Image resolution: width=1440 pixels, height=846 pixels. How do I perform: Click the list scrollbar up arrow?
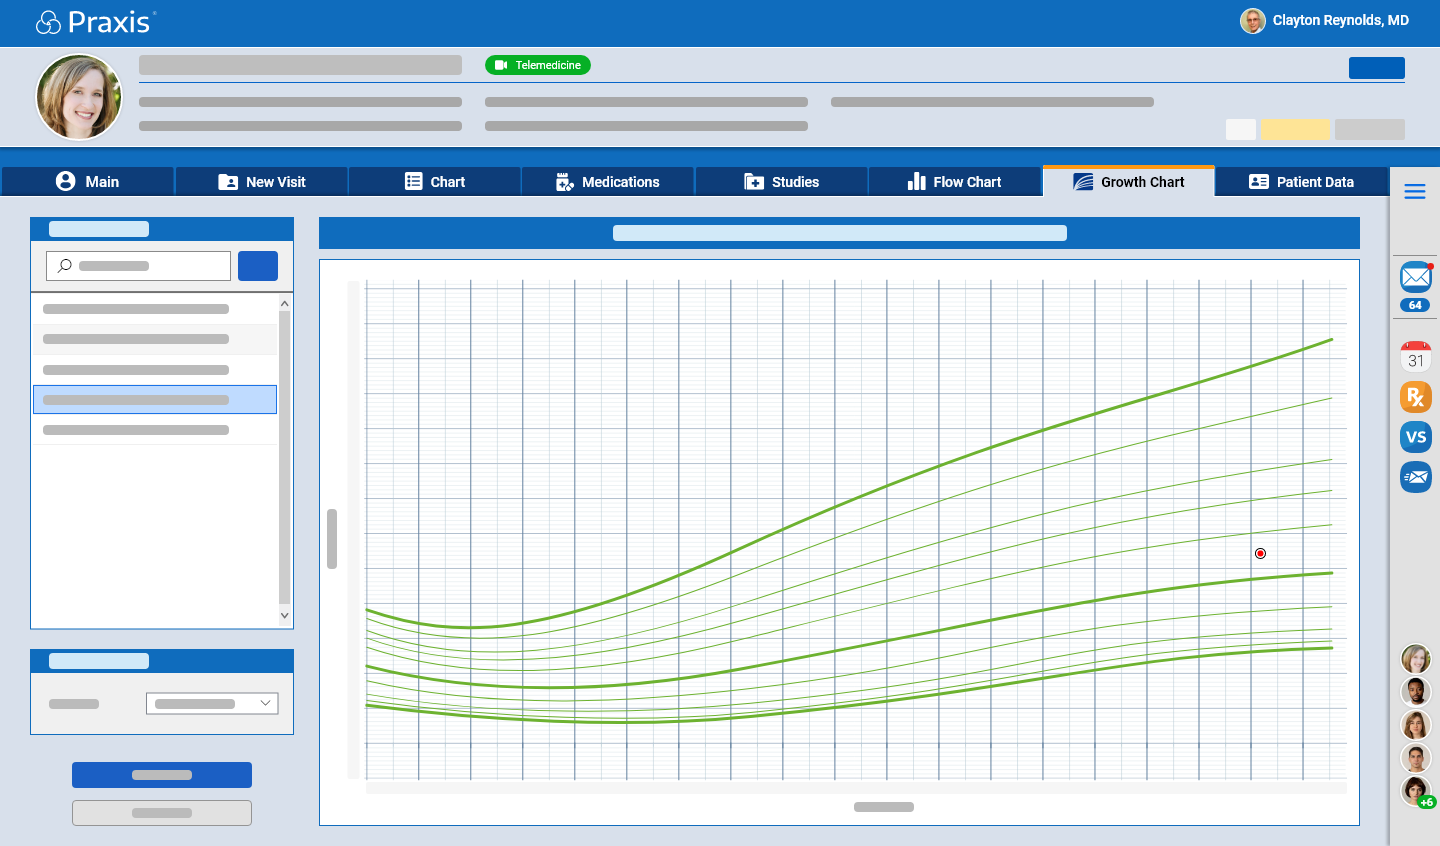284,303
